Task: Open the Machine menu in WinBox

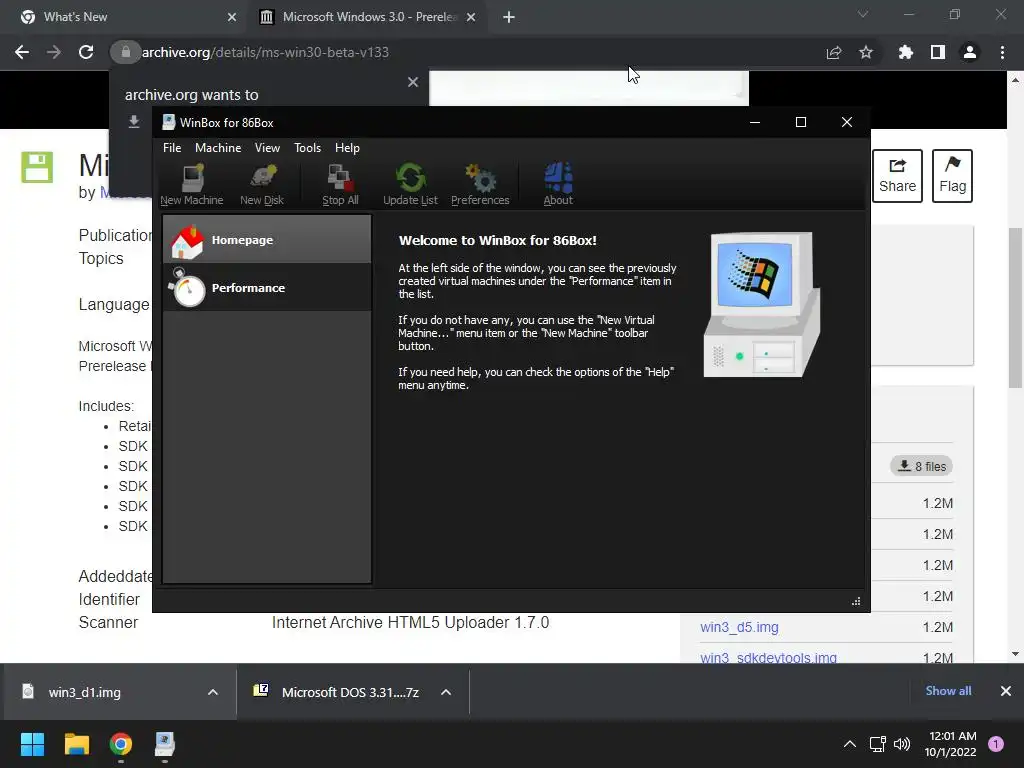Action: coord(218,148)
